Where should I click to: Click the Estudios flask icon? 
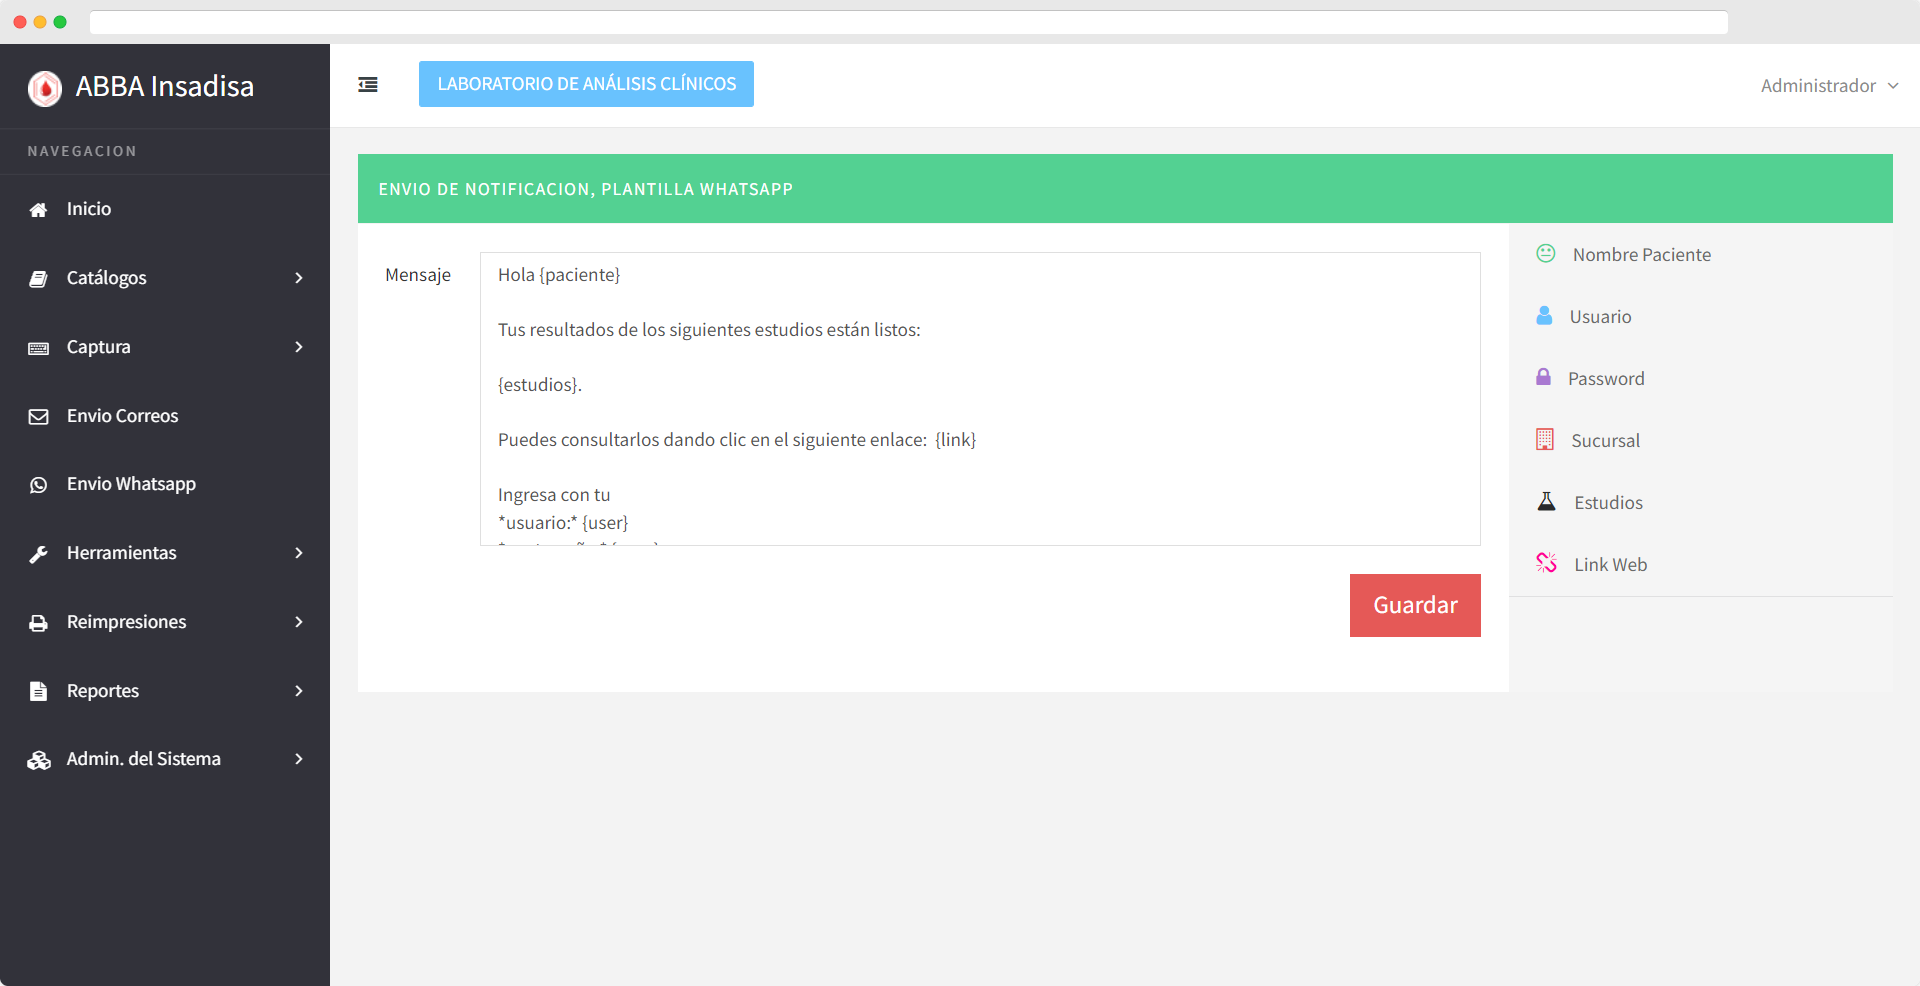1546,501
